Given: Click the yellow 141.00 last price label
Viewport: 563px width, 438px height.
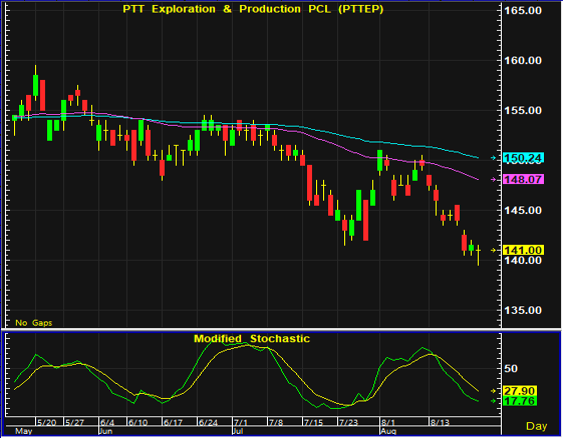Looking at the screenshot, I should pos(523,250).
